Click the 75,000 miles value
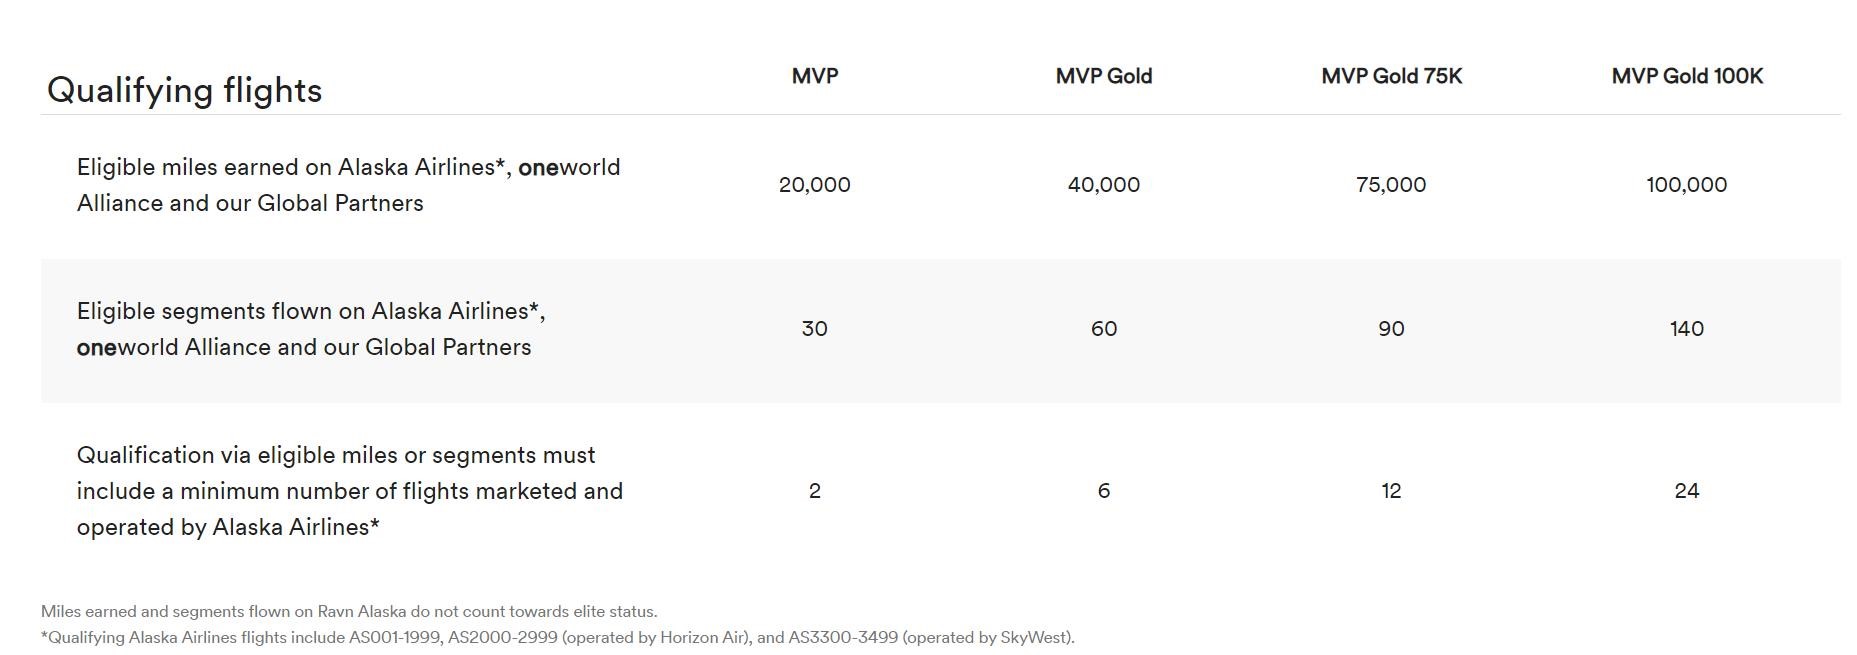This screenshot has height=655, width=1857. 1391,185
